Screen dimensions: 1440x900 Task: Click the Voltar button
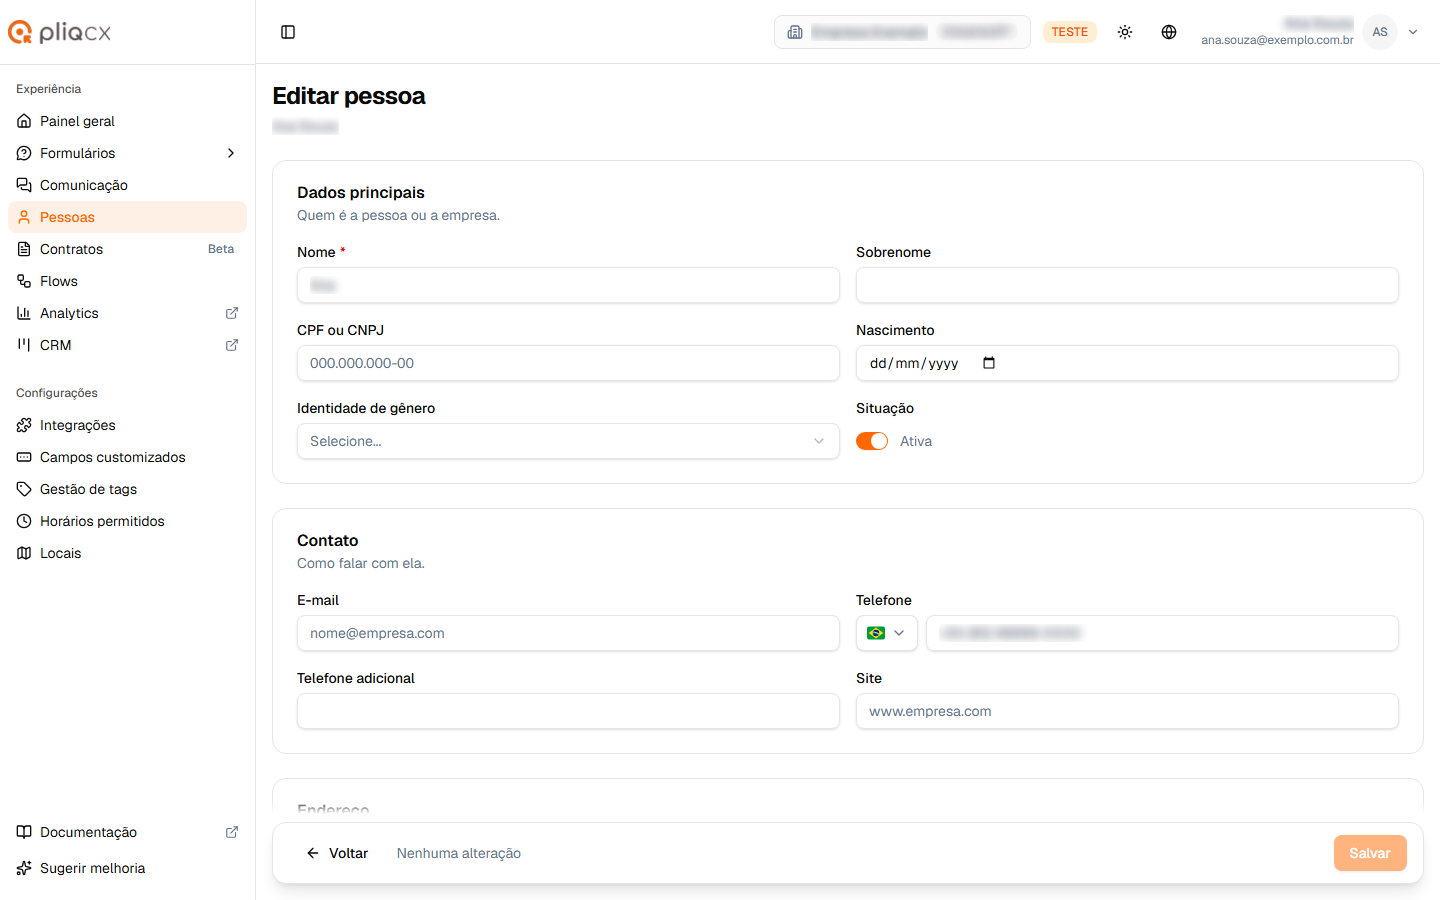(x=337, y=853)
